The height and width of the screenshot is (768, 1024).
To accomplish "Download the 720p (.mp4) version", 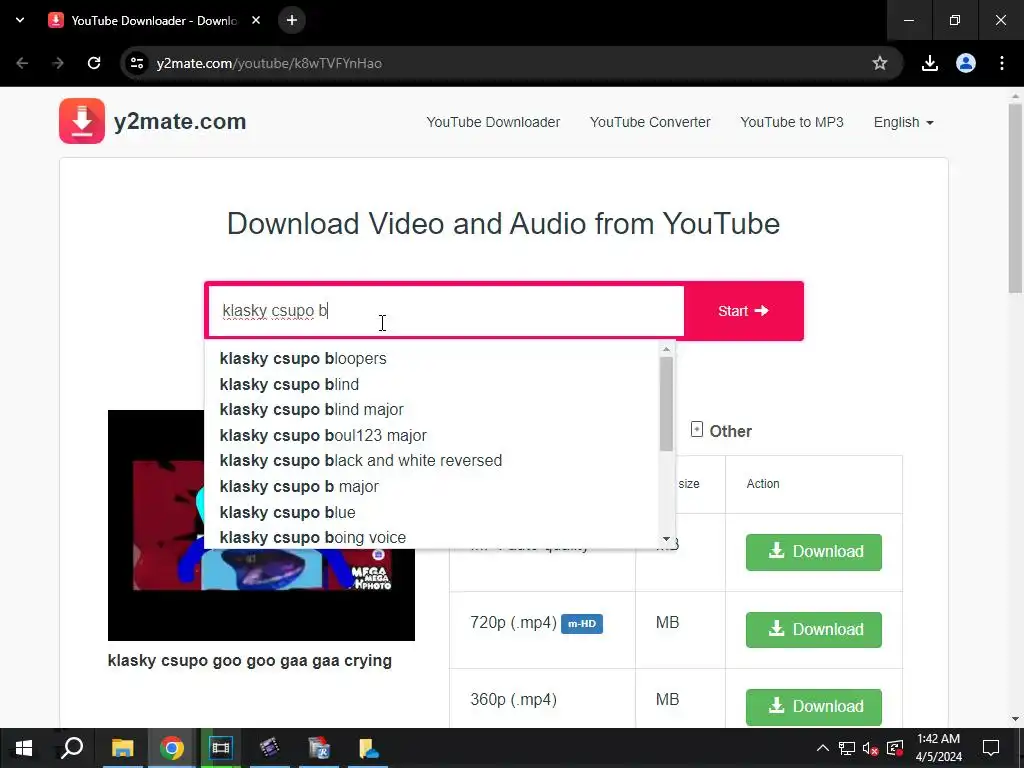I will [x=814, y=630].
